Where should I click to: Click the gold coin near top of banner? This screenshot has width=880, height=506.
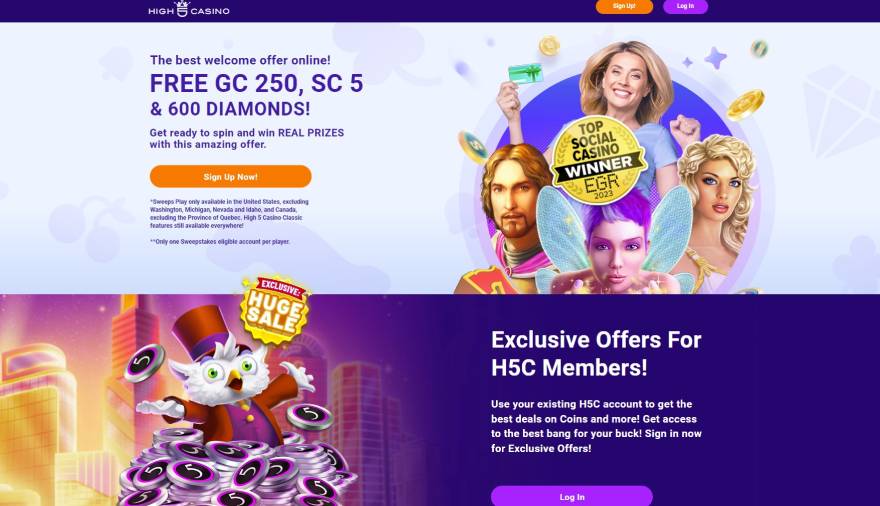pyautogui.click(x=549, y=45)
